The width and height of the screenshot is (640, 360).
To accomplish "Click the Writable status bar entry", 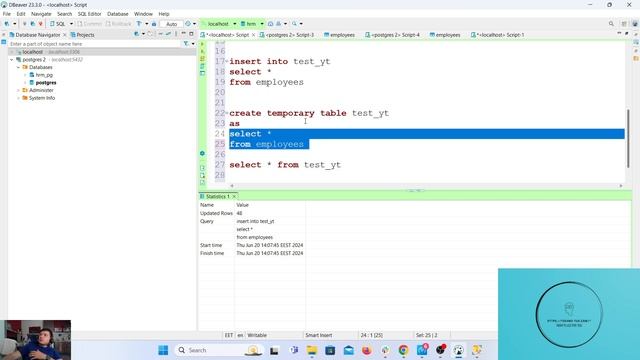I will coord(257,335).
